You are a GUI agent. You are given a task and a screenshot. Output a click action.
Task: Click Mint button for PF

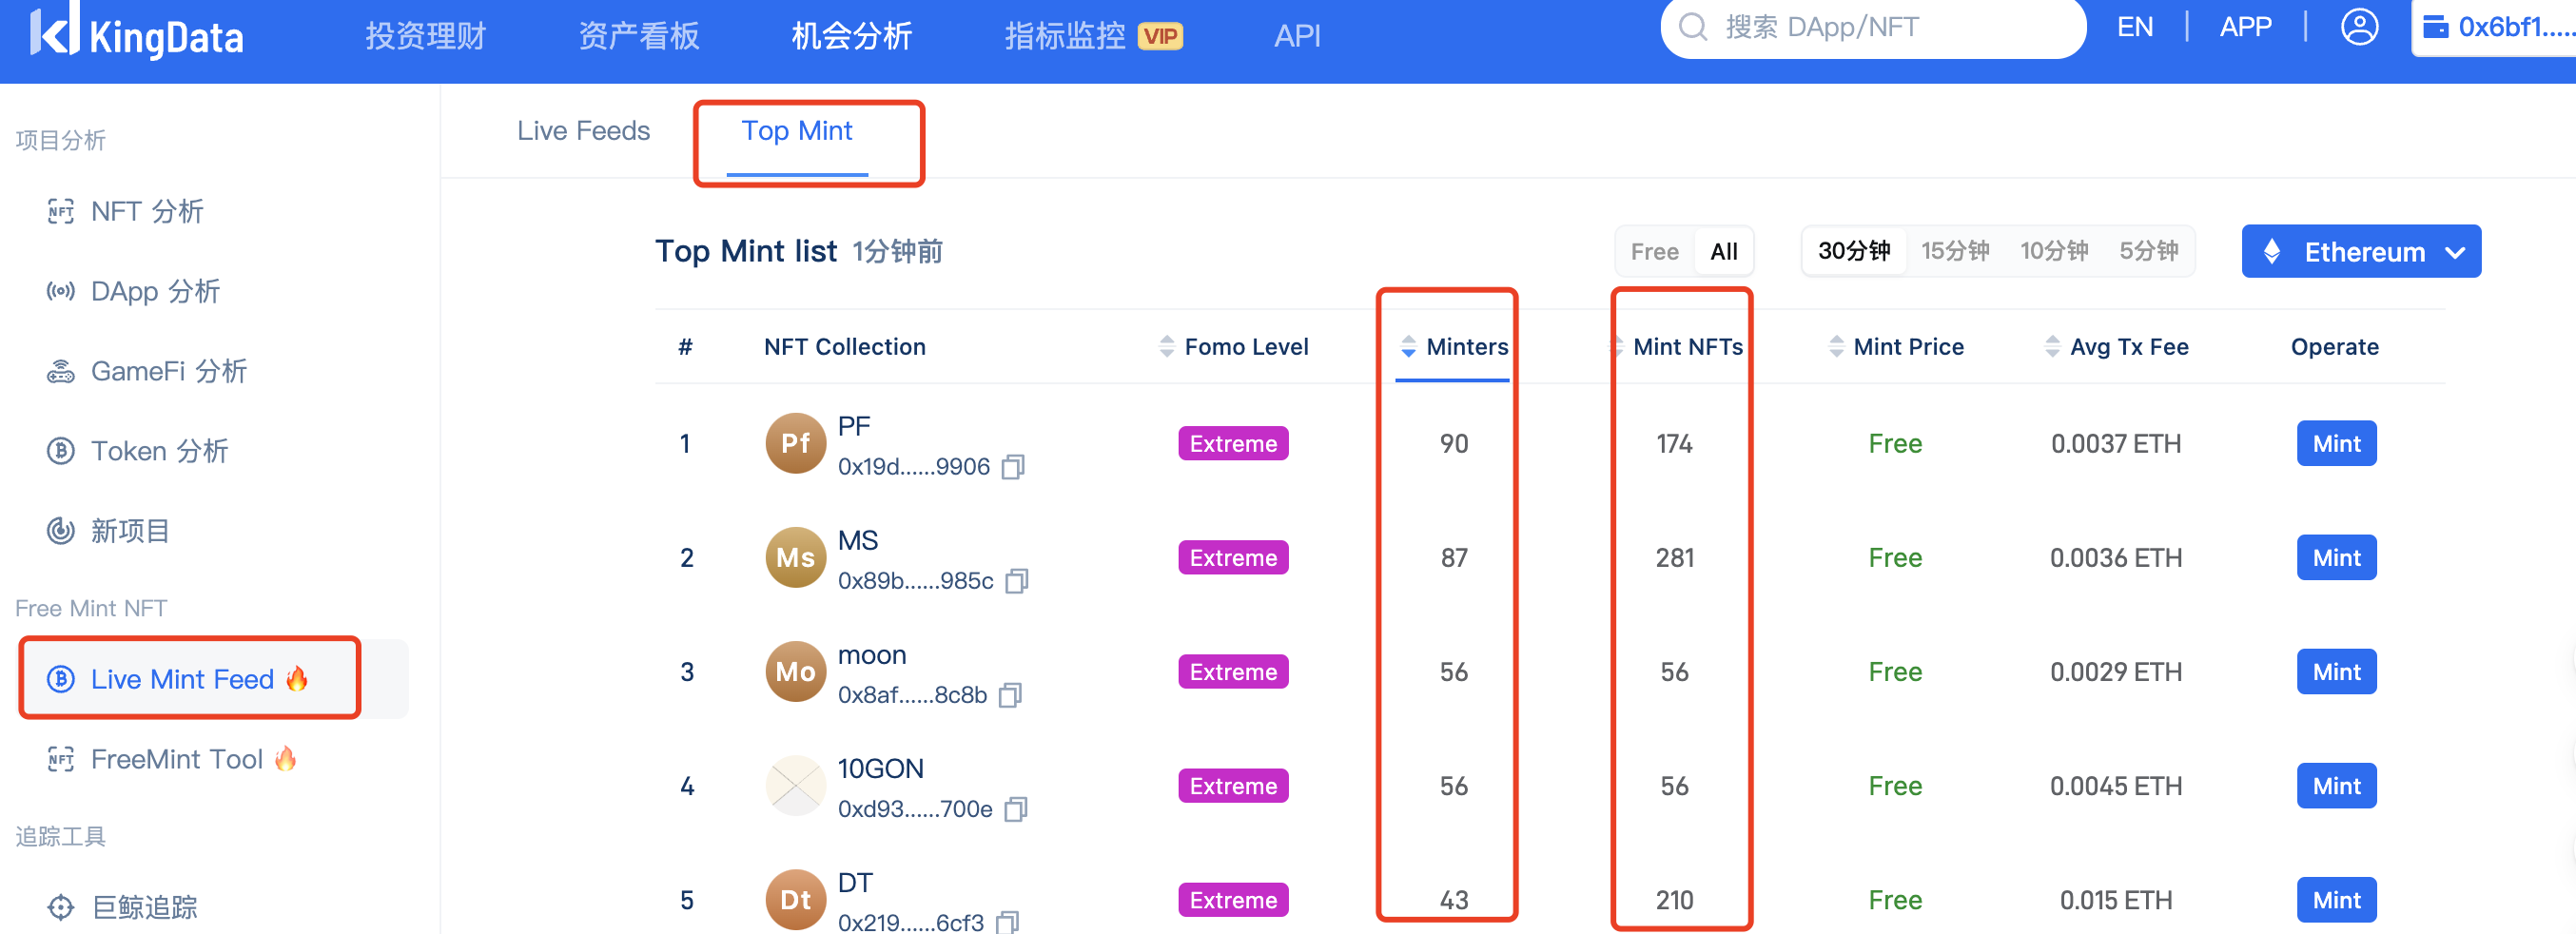coord(2336,443)
